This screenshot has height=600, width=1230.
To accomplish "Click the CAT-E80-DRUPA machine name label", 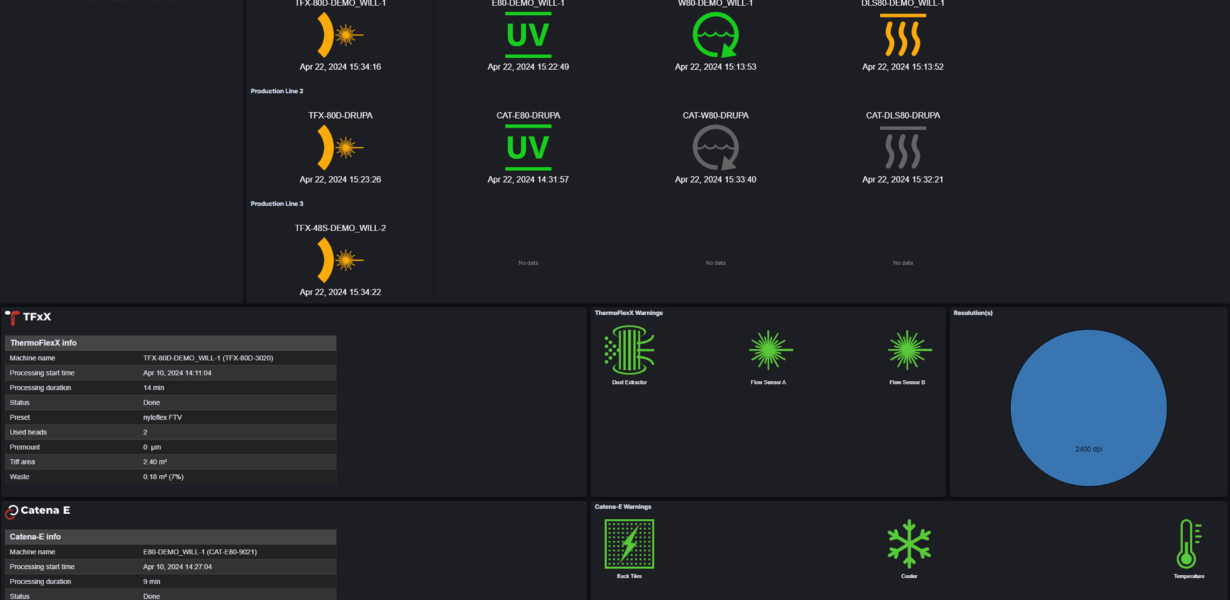I will pyautogui.click(x=528, y=115).
